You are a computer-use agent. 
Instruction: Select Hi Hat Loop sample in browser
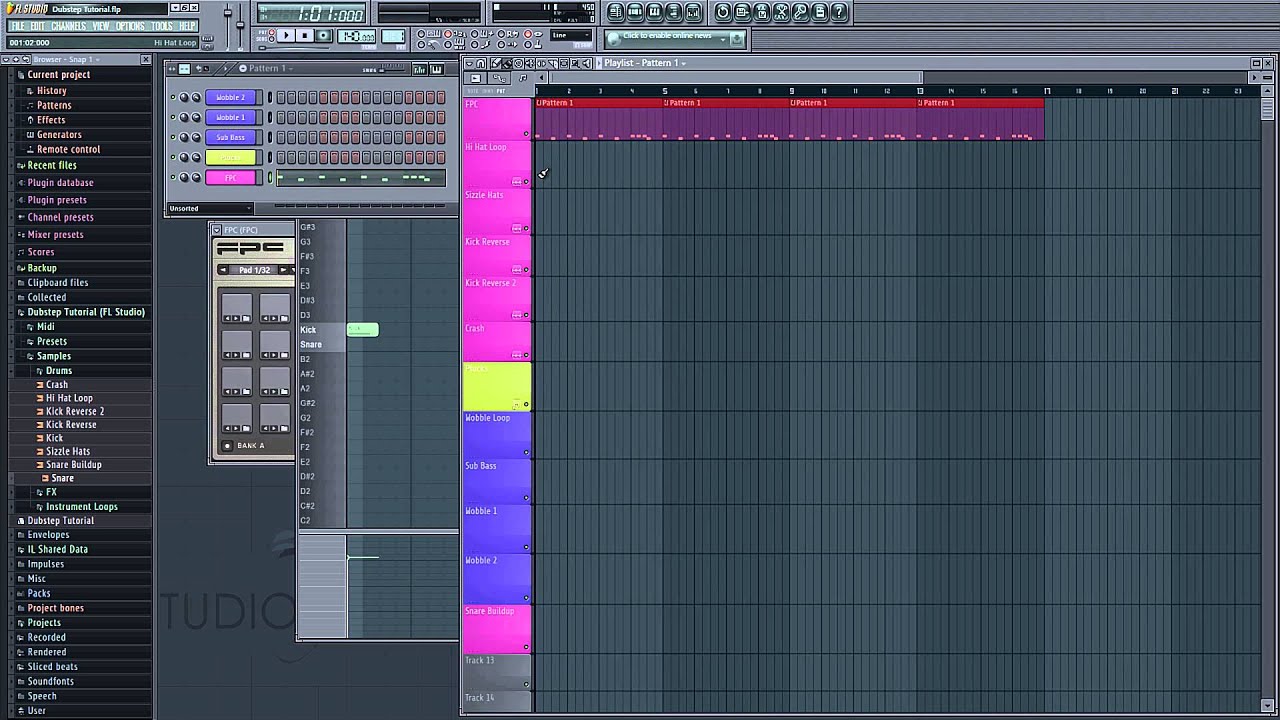point(69,398)
